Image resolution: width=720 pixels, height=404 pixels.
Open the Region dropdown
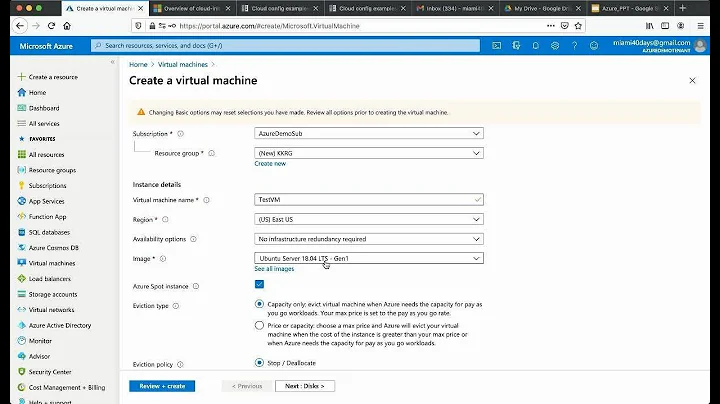(369, 219)
